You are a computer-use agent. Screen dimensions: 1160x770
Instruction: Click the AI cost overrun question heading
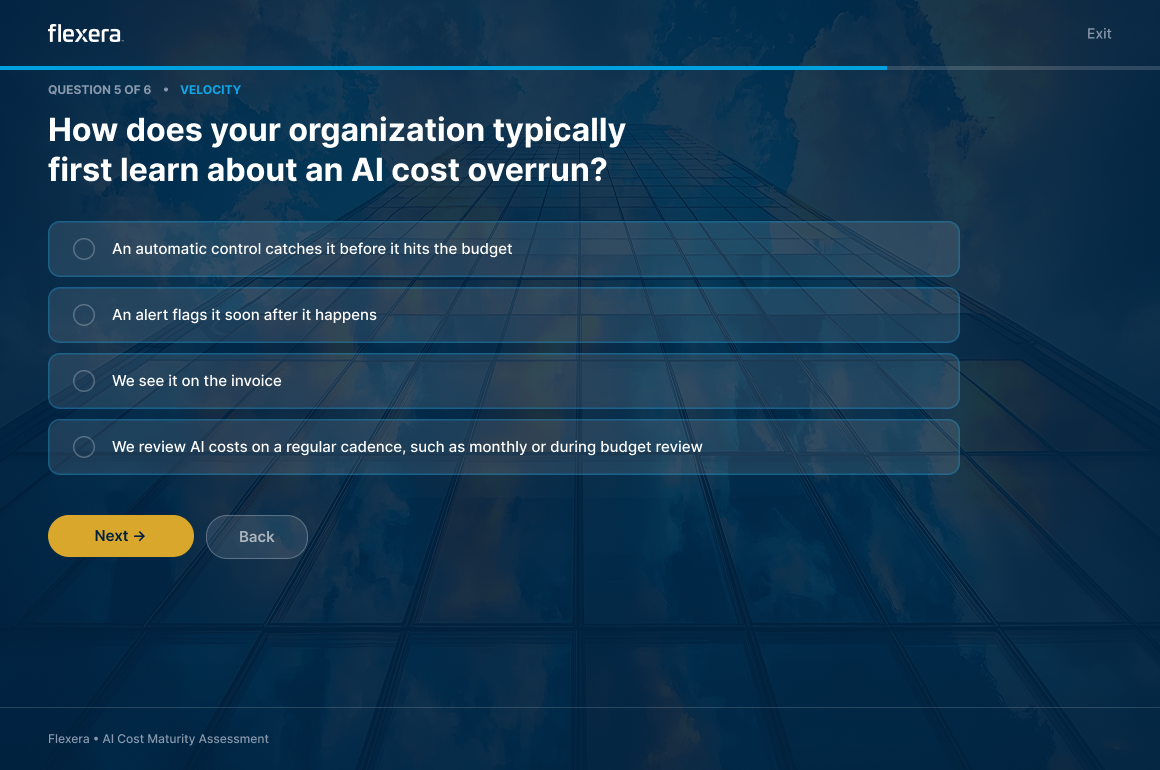tap(337, 150)
